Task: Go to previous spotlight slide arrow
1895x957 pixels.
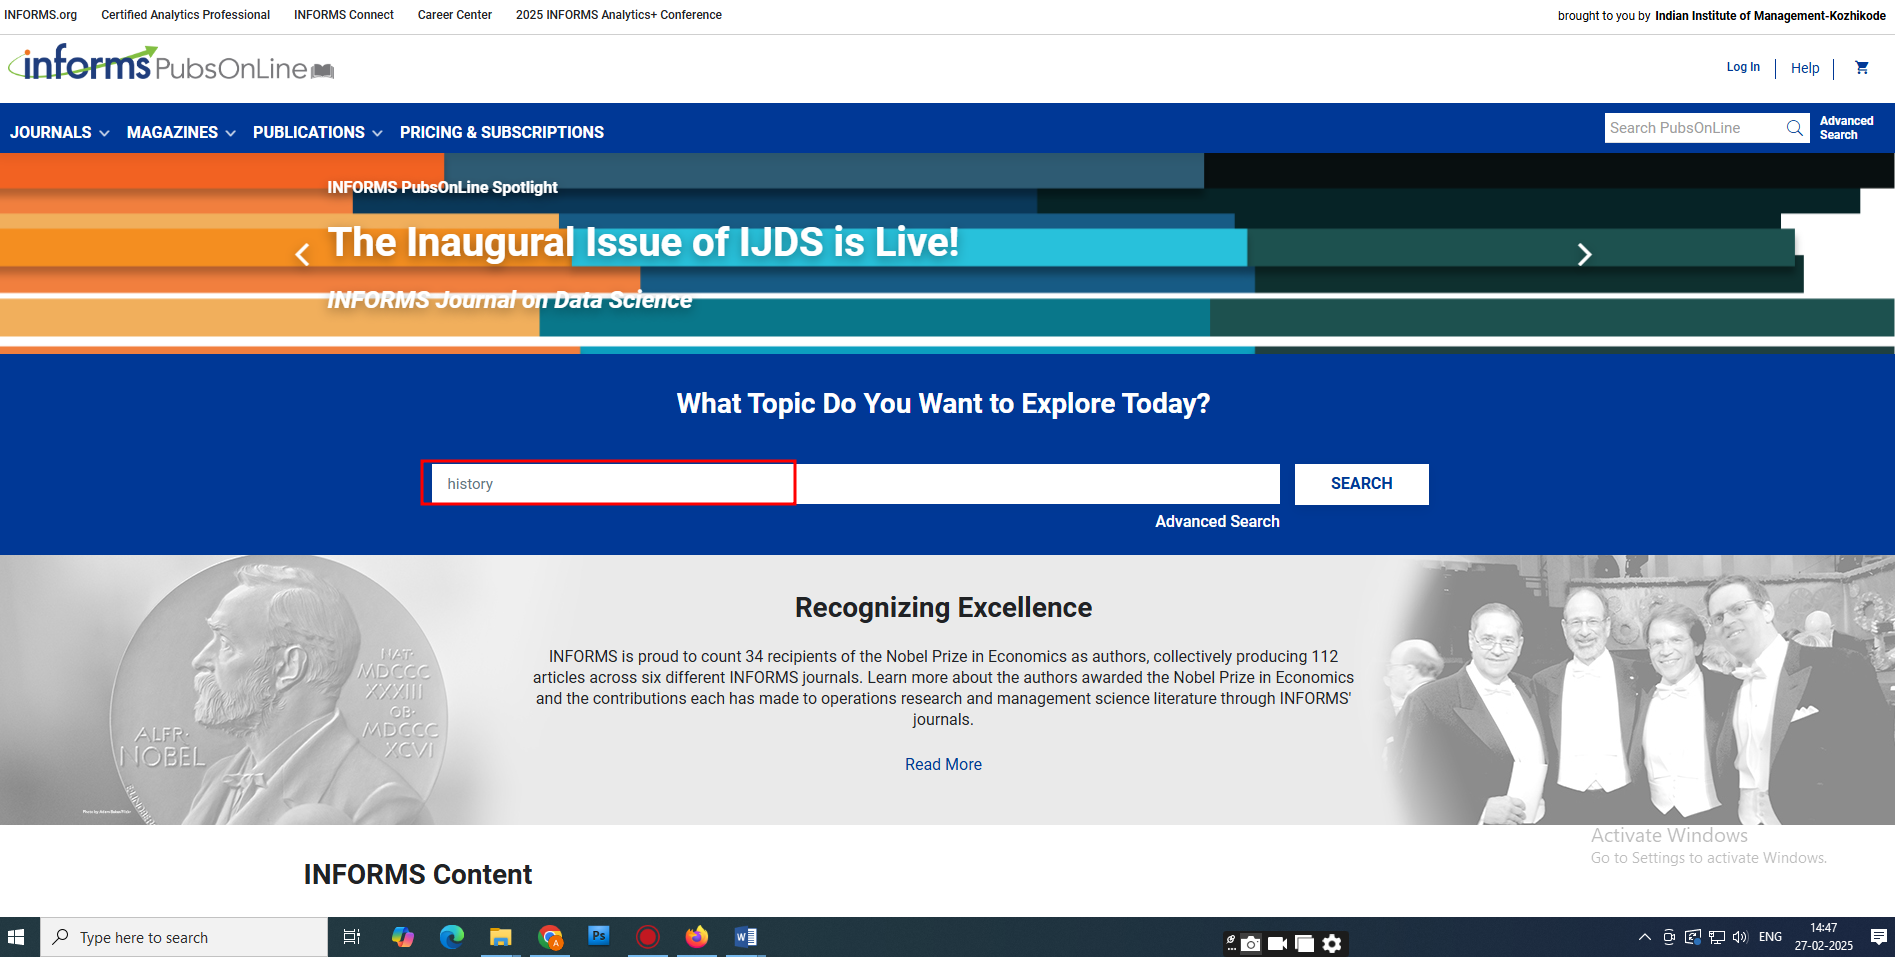Action: (x=302, y=255)
